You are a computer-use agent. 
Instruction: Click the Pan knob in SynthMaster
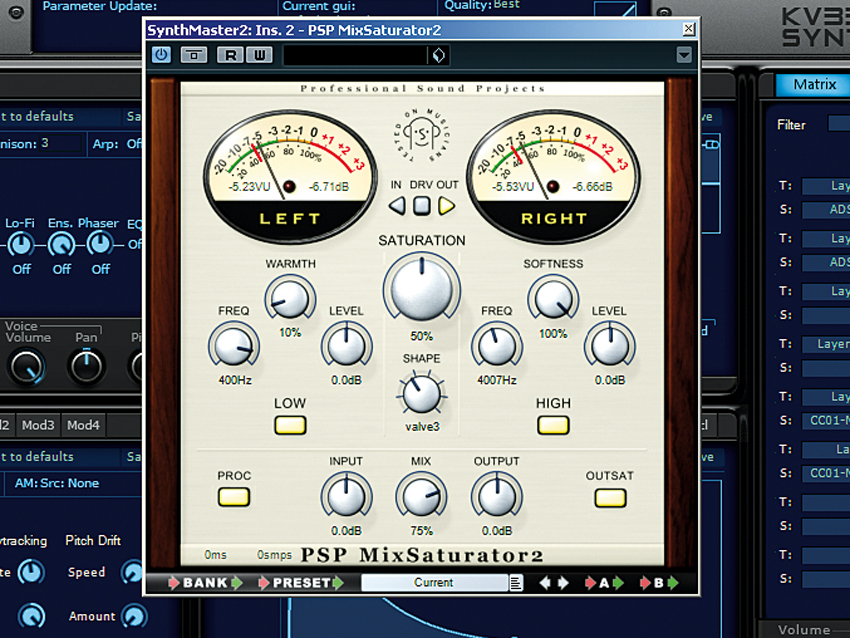[86, 367]
